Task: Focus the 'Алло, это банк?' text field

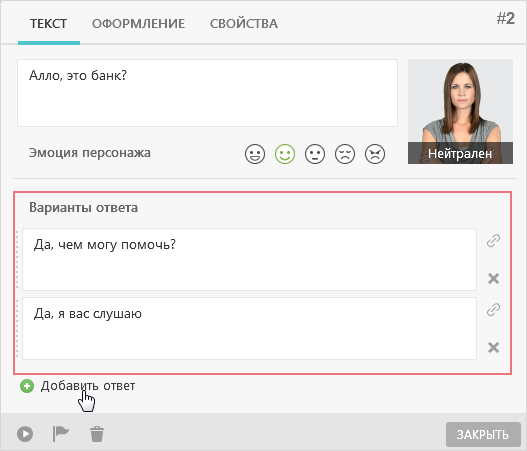Action: point(207,93)
